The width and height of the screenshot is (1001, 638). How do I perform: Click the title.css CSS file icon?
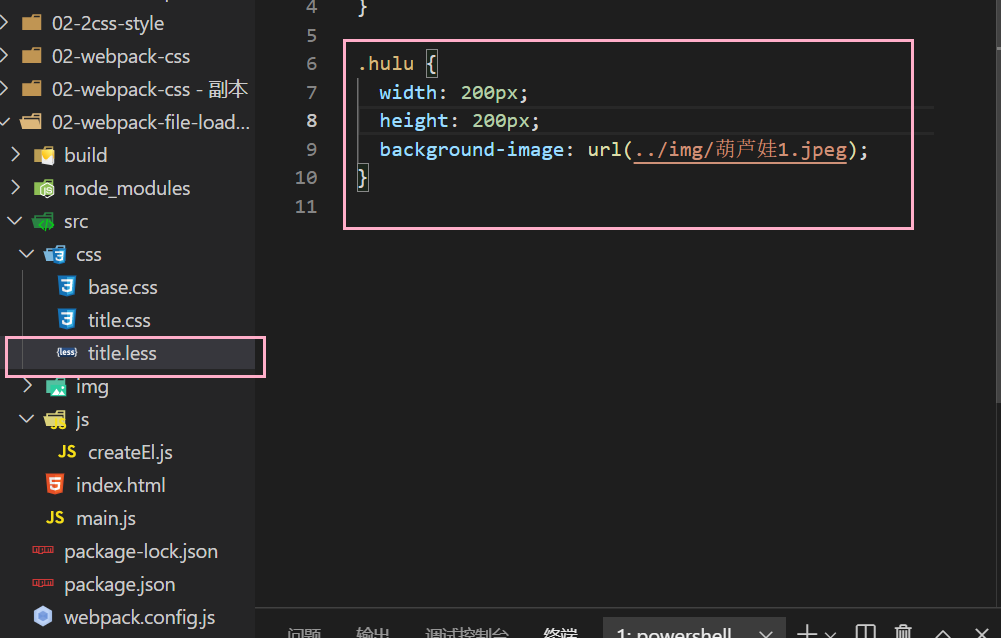67,319
